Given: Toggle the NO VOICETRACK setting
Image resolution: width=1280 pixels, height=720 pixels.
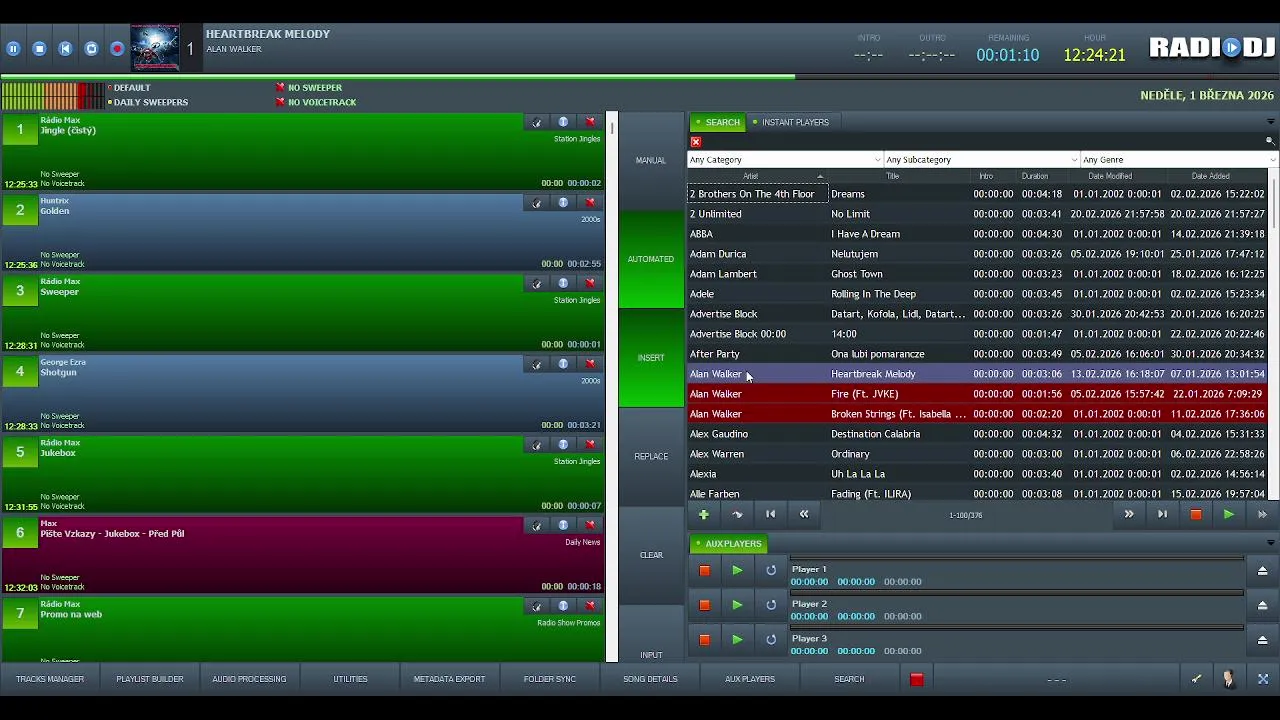Looking at the screenshot, I should 316,102.
